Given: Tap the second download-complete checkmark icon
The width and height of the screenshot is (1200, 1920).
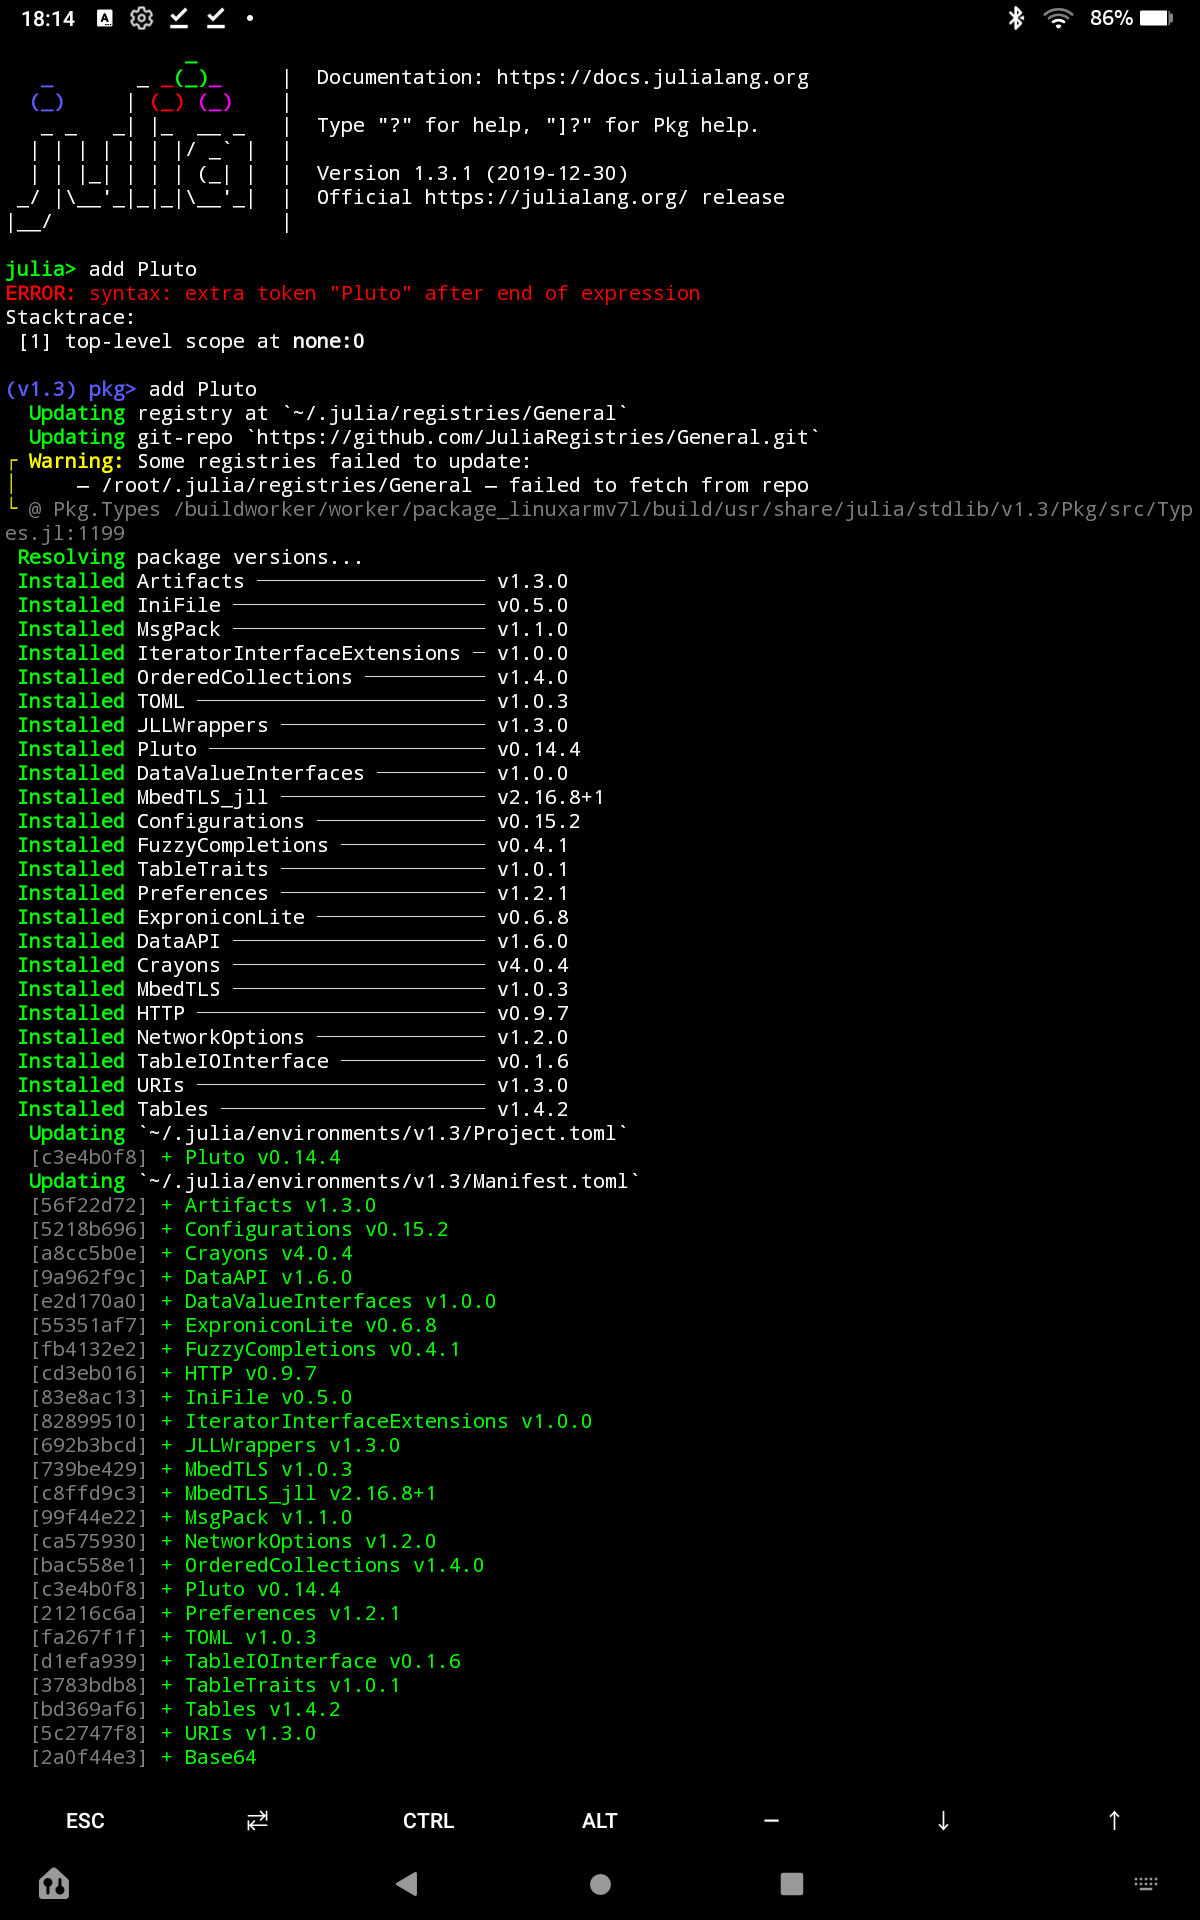Looking at the screenshot, I should [x=216, y=18].
